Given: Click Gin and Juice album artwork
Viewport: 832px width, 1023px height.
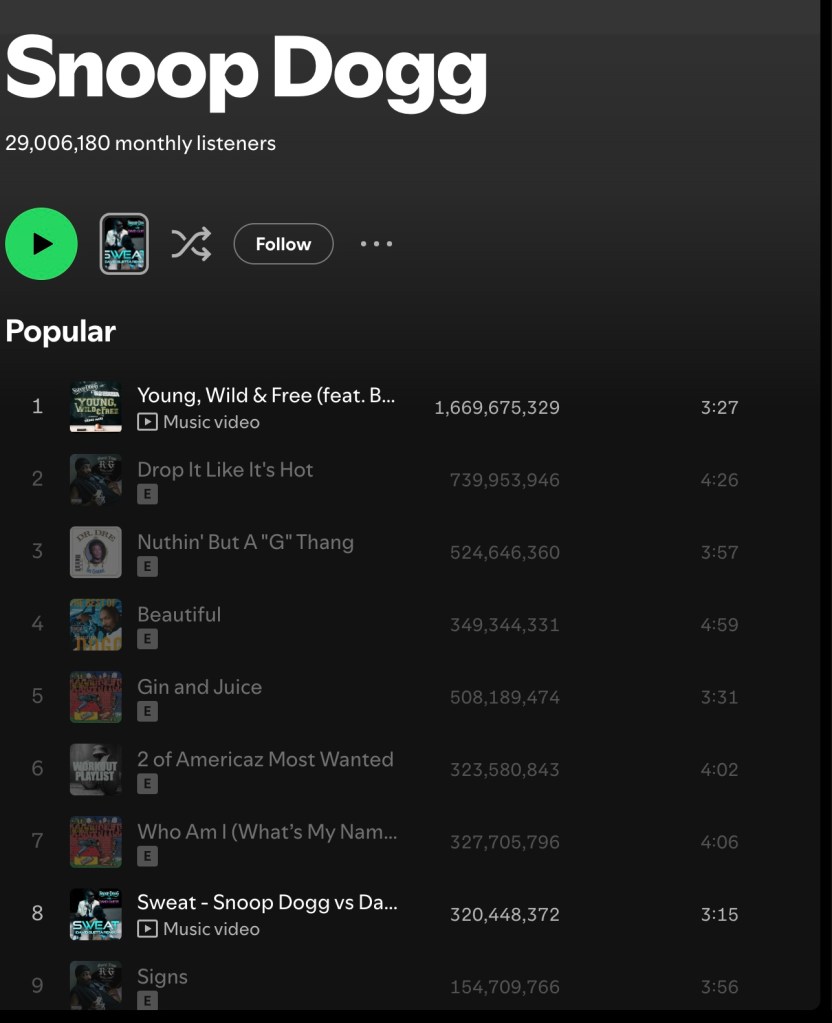Looking at the screenshot, I should (x=96, y=697).
